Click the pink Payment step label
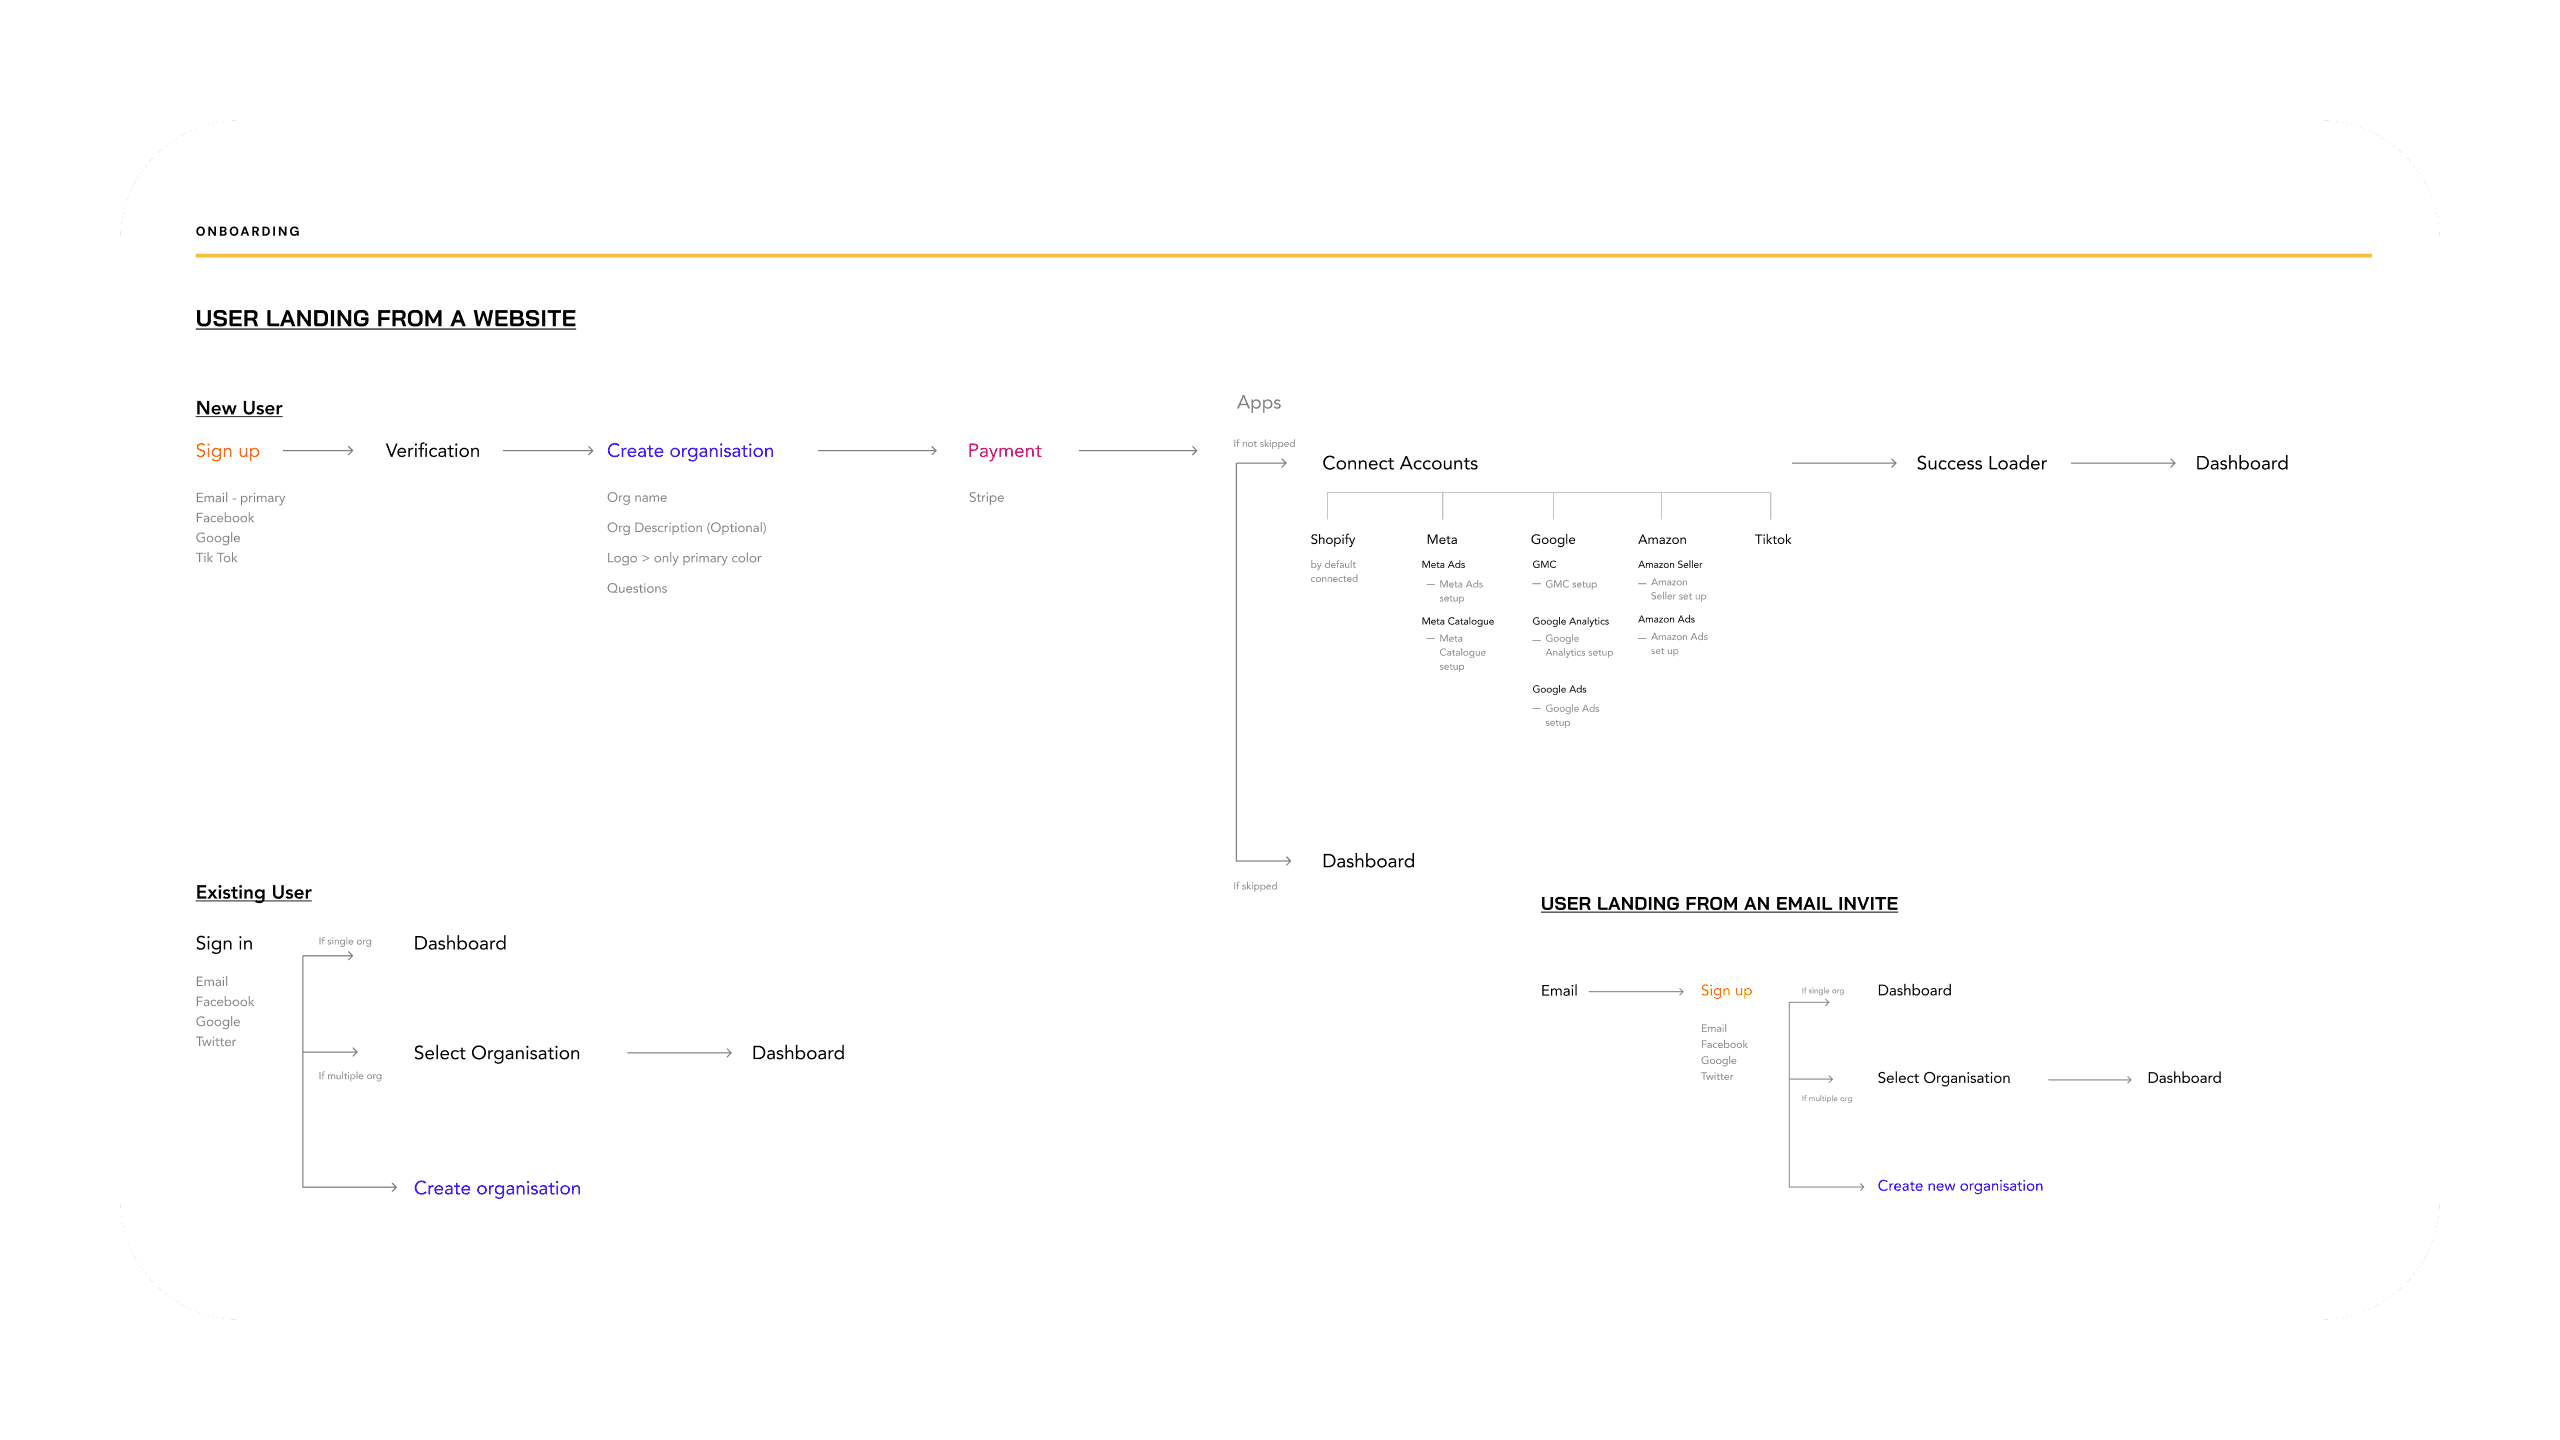Image resolution: width=2560 pixels, height=1440 pixels. tap(1004, 451)
